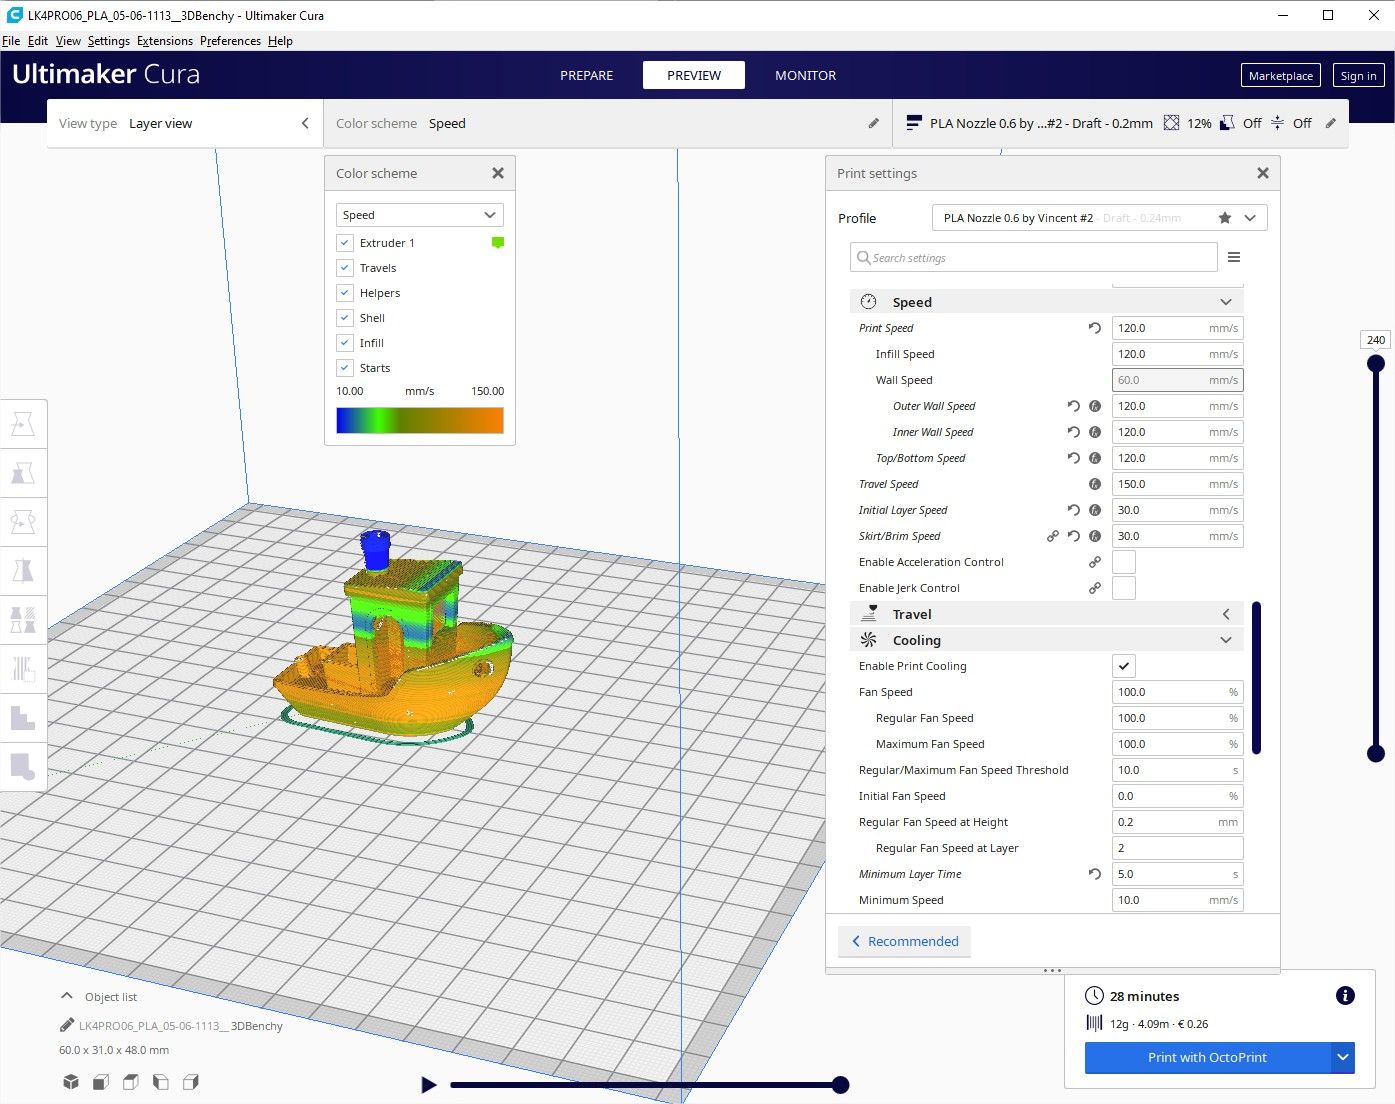
Task: Collapse the View type panel chevron
Action: 305,123
